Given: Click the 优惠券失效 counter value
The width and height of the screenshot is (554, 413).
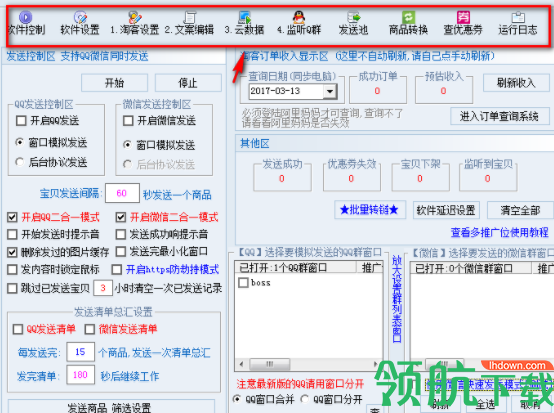Looking at the screenshot, I should tap(351, 179).
